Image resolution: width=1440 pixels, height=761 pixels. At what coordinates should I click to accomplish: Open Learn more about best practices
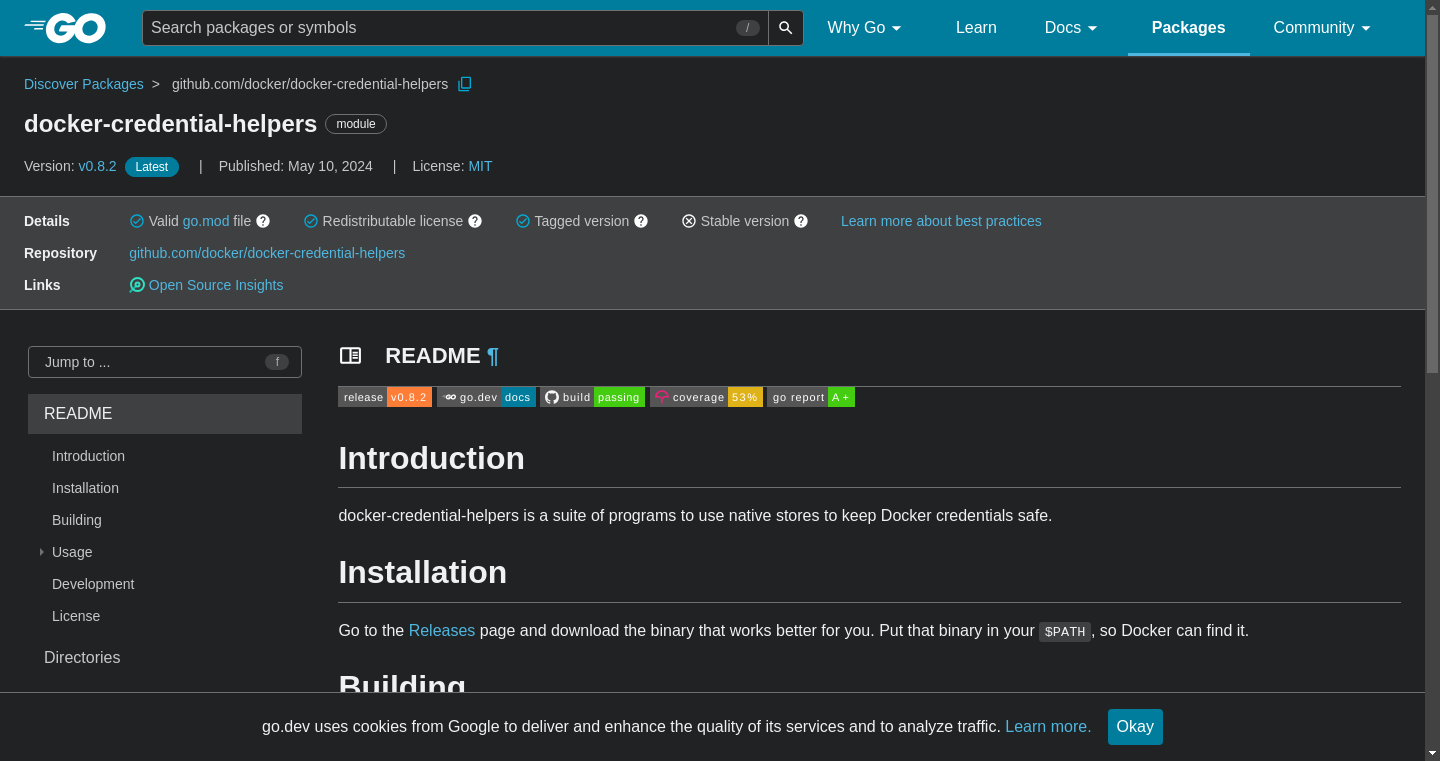click(x=941, y=221)
